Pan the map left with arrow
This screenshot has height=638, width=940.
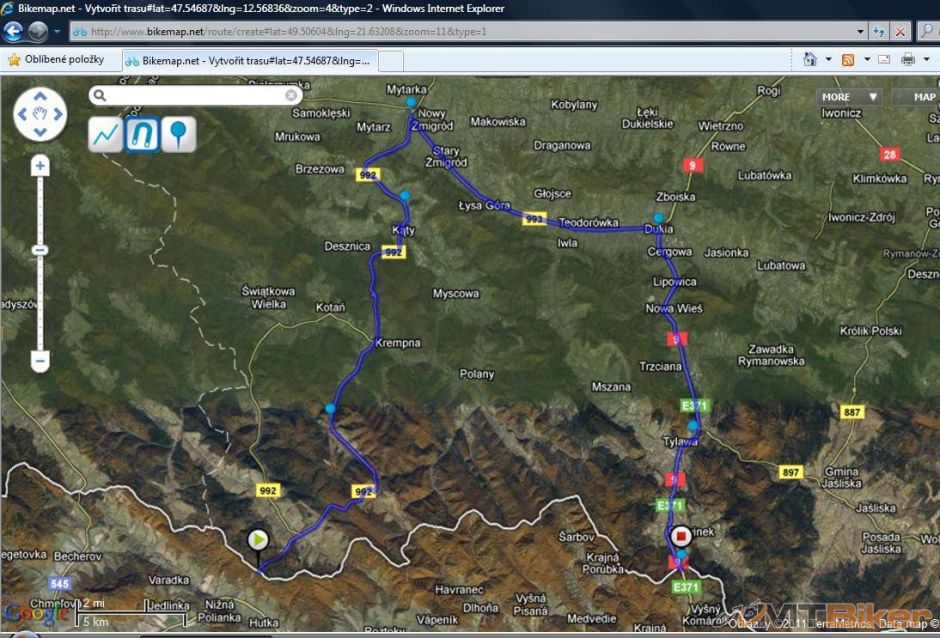pos(23,114)
